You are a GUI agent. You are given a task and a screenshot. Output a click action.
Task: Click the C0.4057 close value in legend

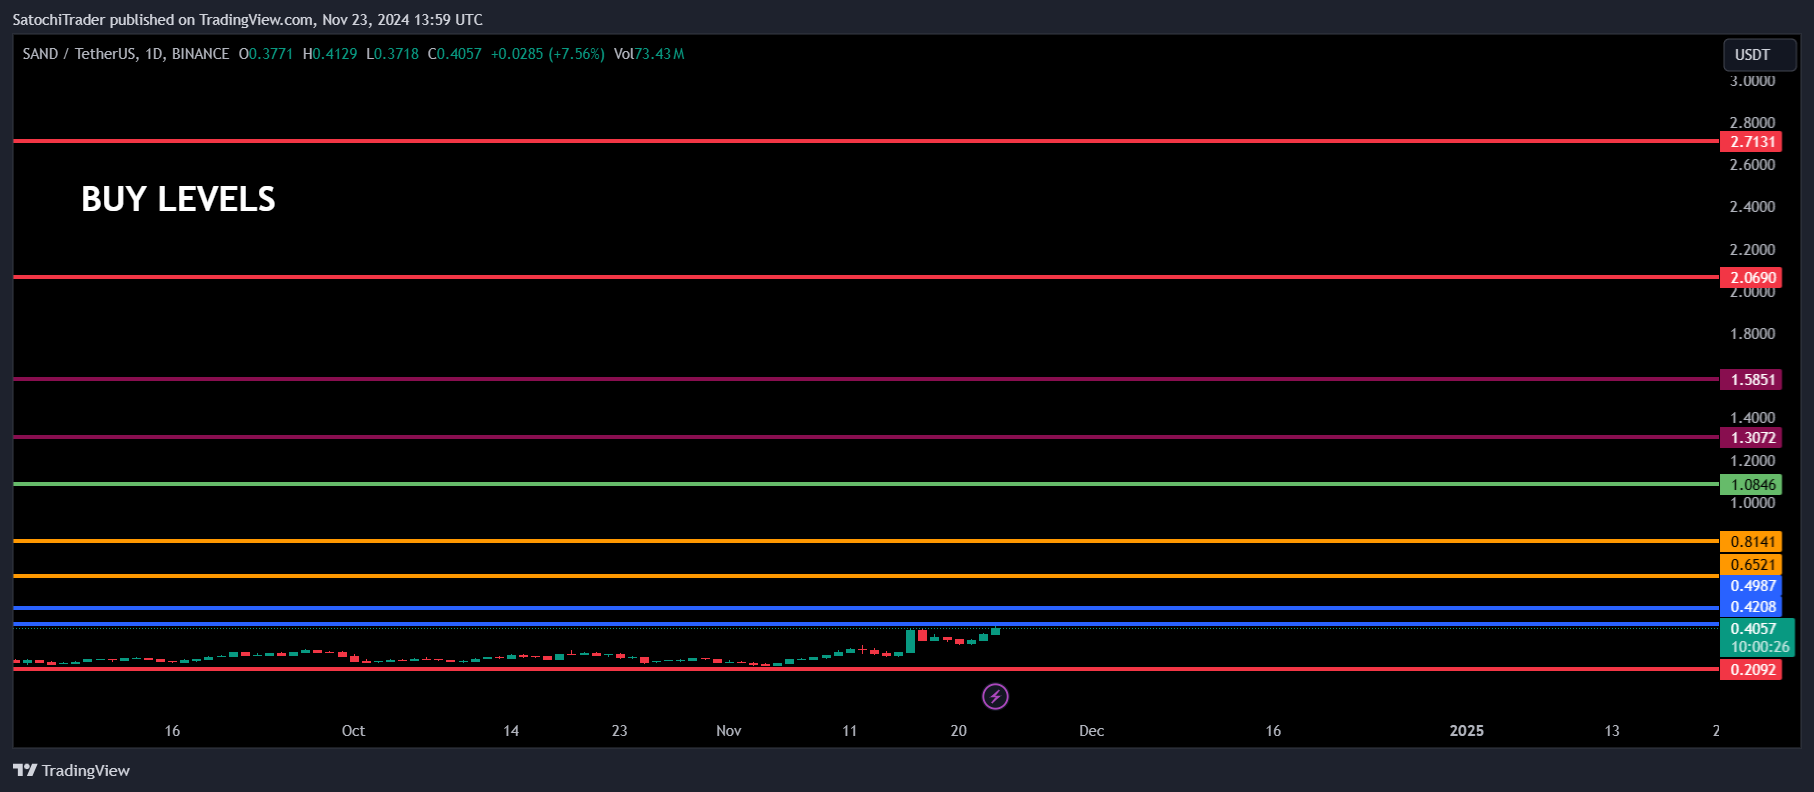(454, 54)
